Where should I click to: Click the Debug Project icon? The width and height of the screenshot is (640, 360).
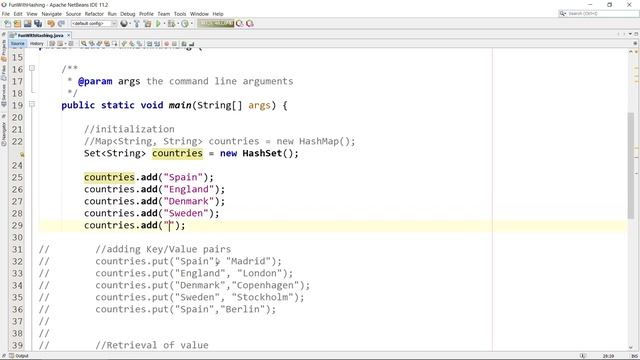click(x=171, y=24)
